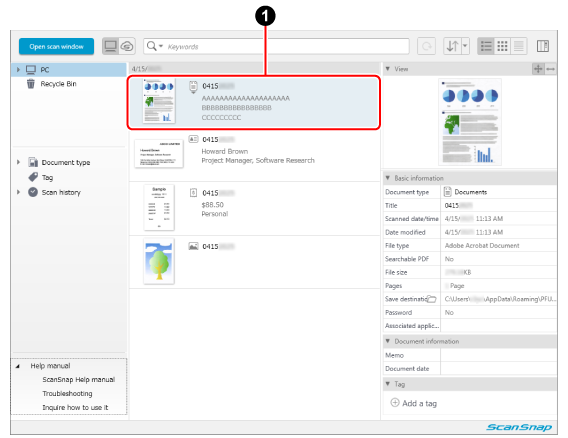Expand the PC tree node
The image size is (568, 438).
(18, 69)
